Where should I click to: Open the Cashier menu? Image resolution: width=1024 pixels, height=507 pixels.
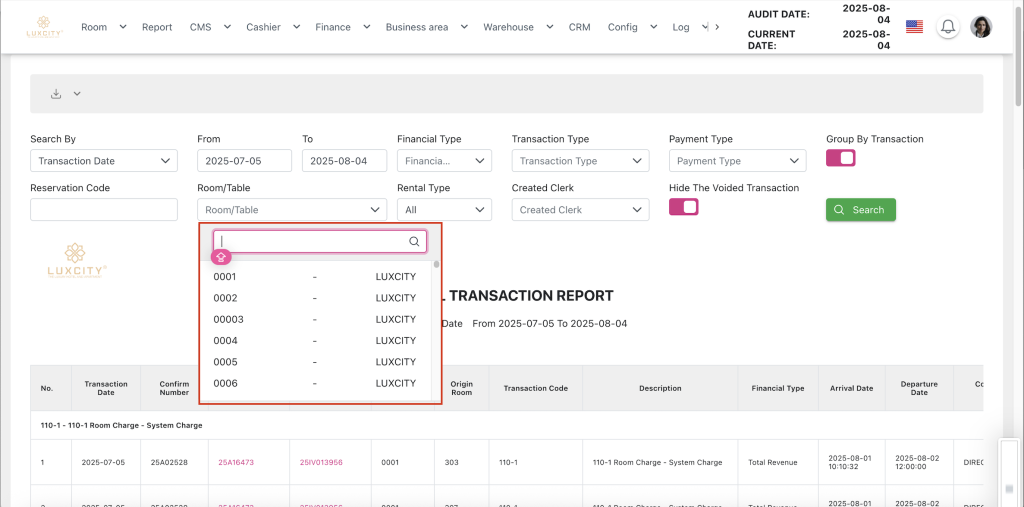271,27
